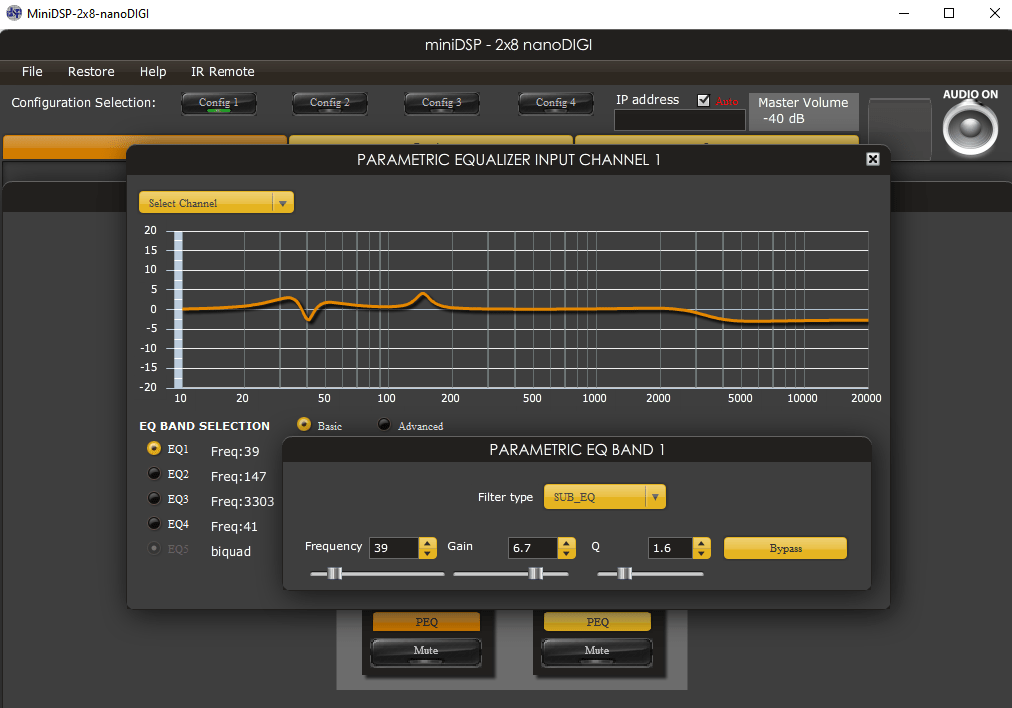1012x708 pixels.
Task: Click the Q slider handle
Action: (625, 573)
